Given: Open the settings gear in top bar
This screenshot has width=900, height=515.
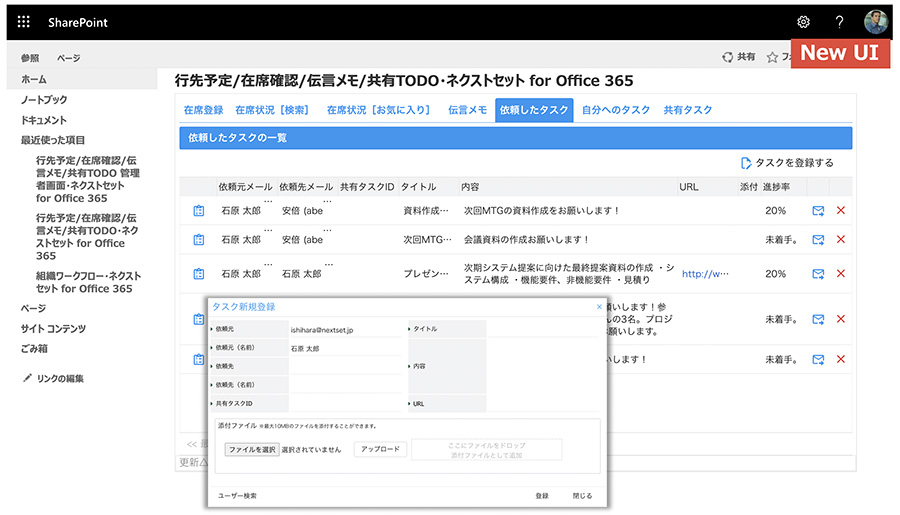Looking at the screenshot, I should (803, 22).
